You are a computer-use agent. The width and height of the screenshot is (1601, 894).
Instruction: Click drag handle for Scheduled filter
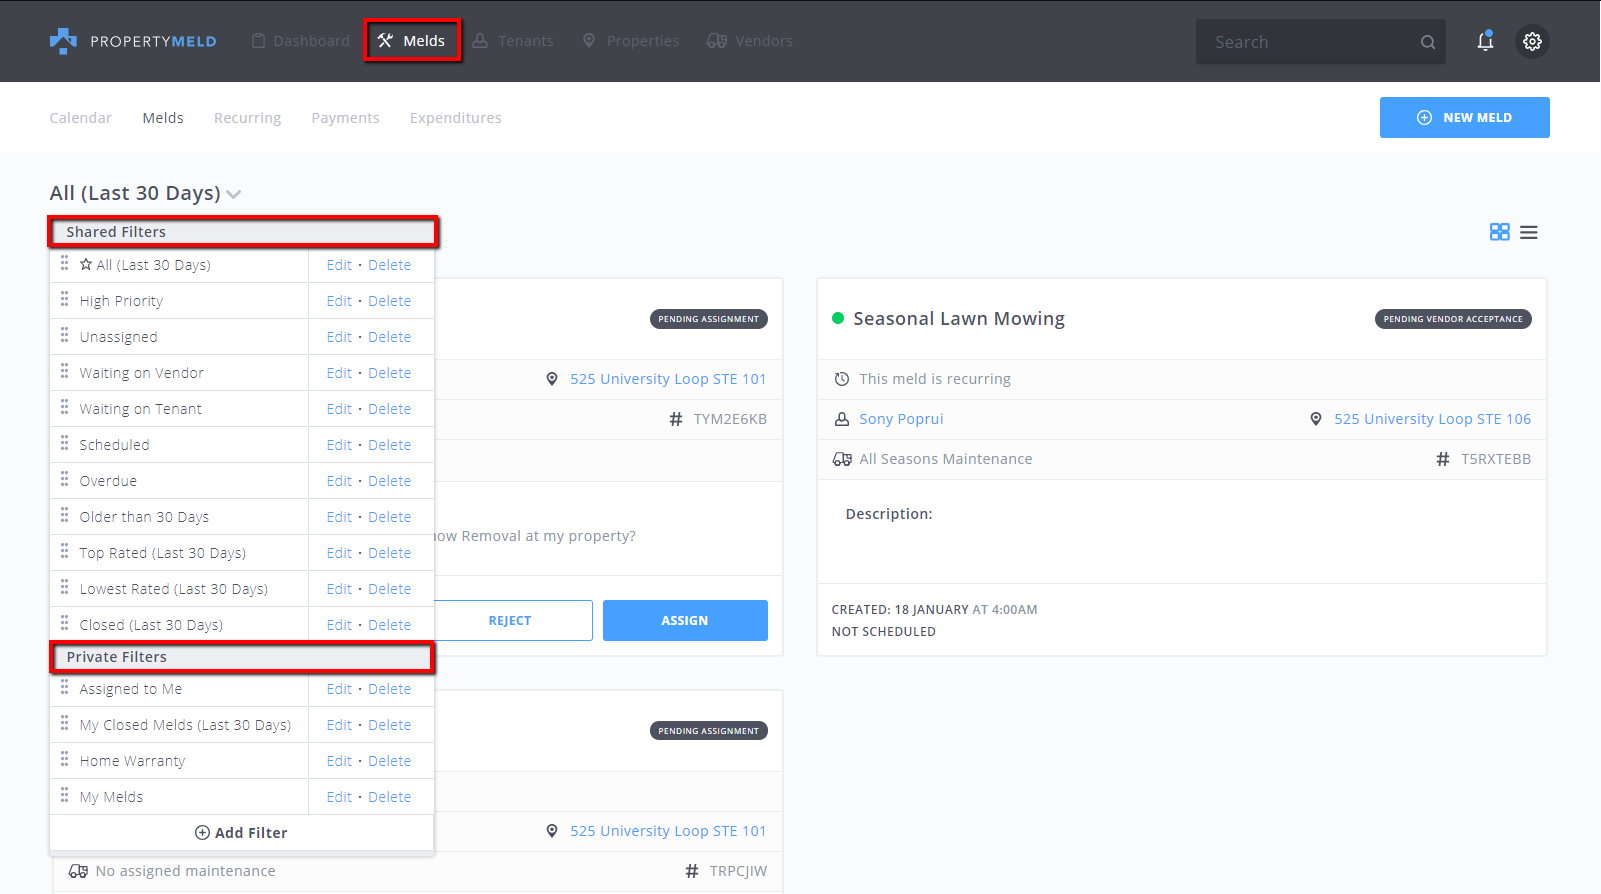point(64,443)
